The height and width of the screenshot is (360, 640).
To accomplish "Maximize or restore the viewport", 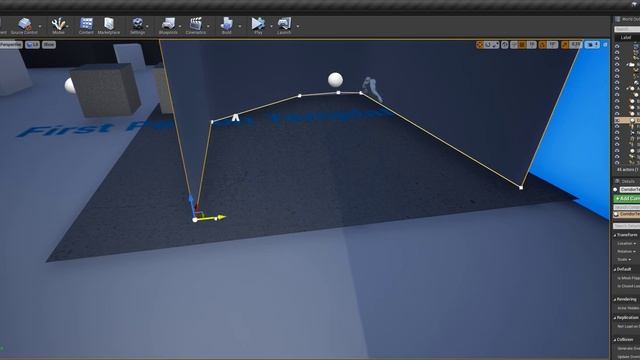I will tap(605, 45).
